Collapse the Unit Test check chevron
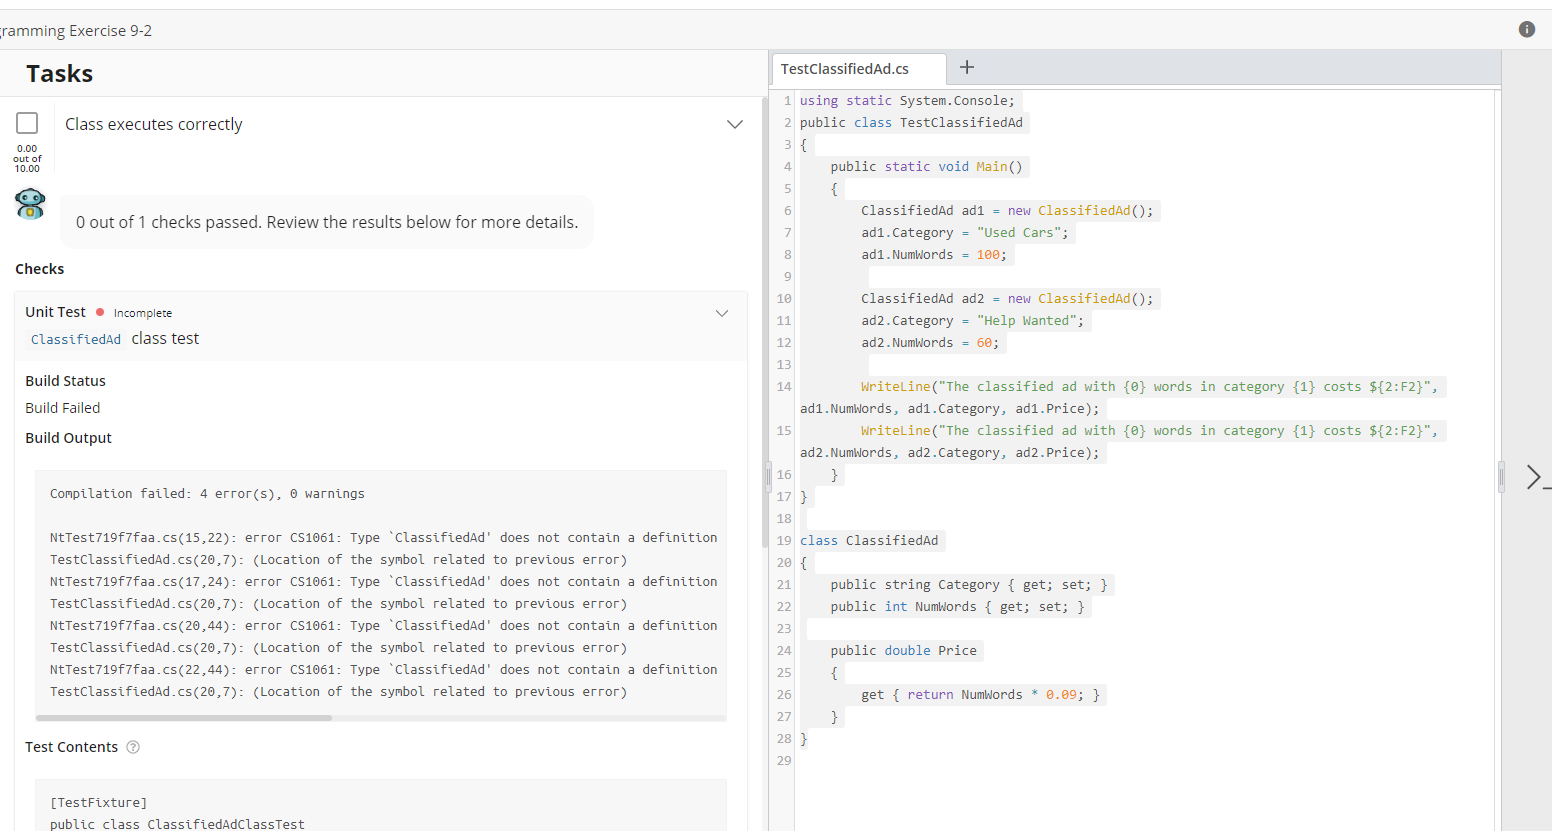The image size is (1552, 831). [722, 313]
